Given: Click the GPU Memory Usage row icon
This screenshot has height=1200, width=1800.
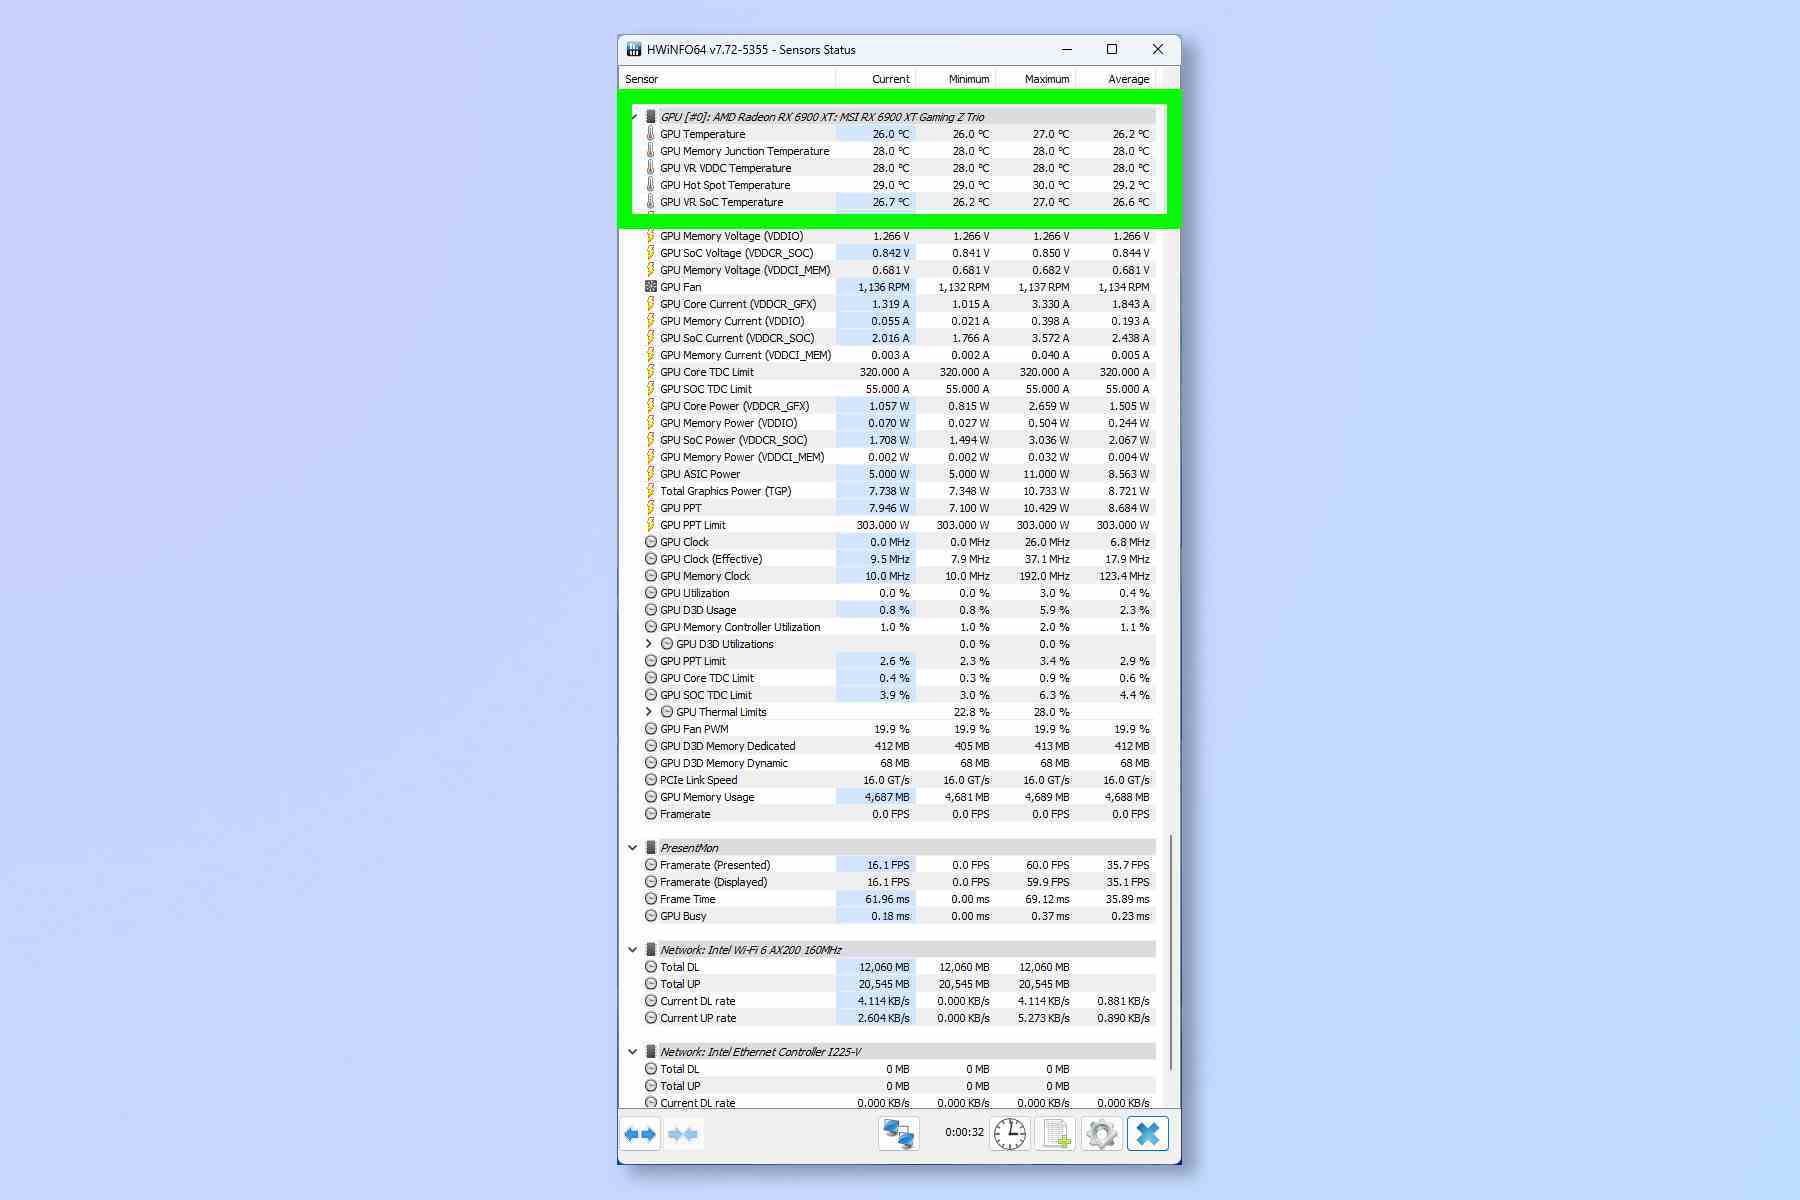Looking at the screenshot, I should [651, 797].
